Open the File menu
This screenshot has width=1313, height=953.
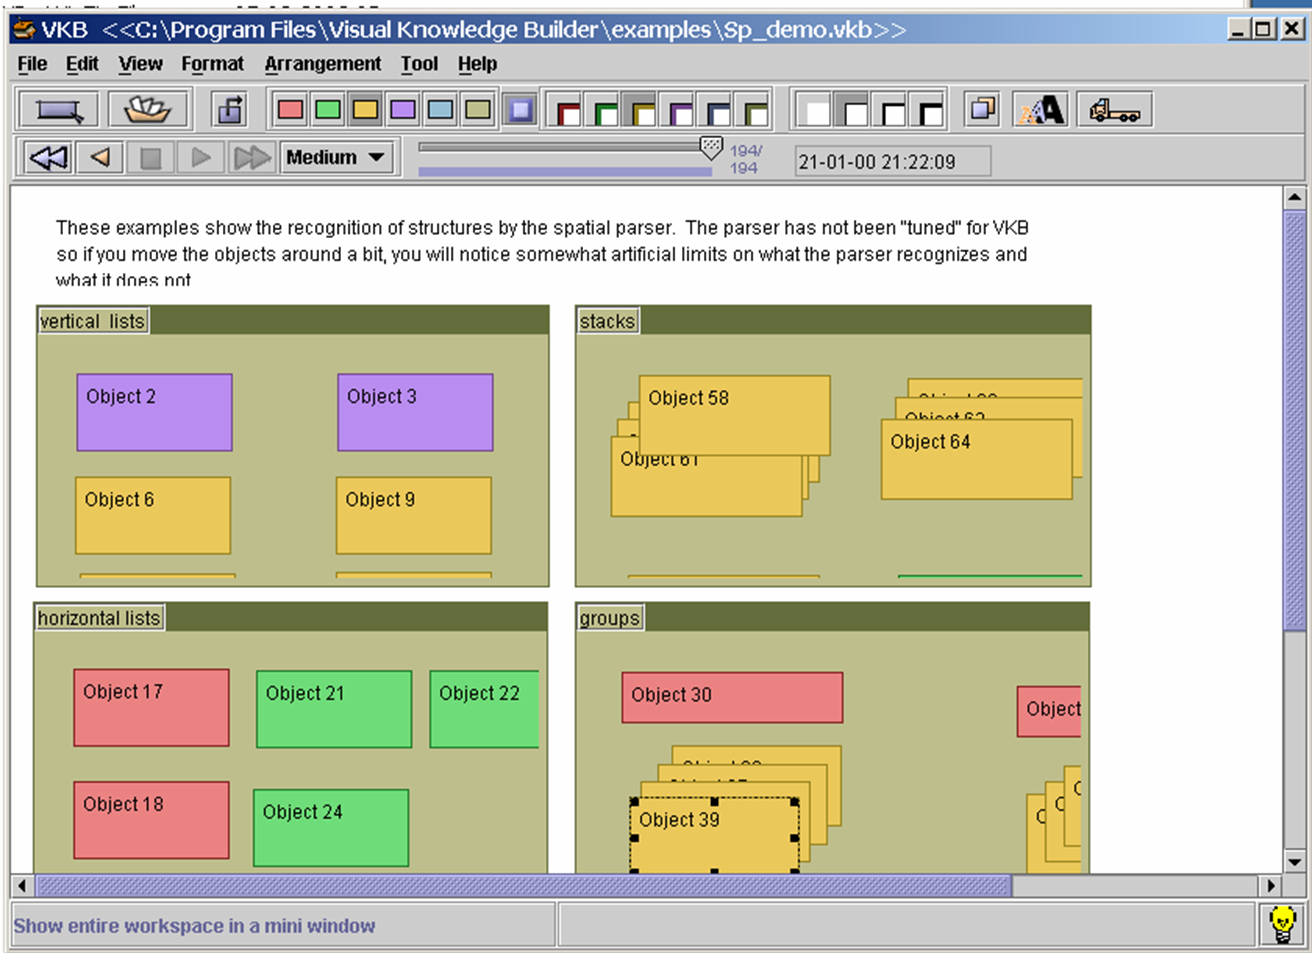[x=32, y=64]
